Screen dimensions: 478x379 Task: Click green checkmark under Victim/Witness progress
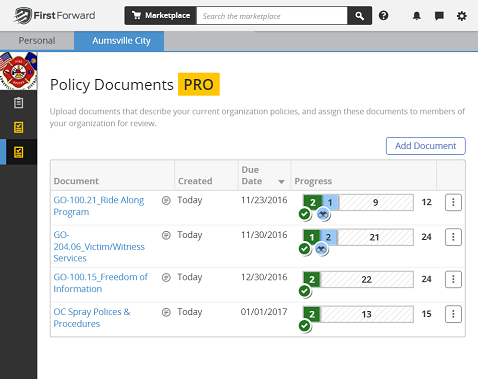[304, 249]
